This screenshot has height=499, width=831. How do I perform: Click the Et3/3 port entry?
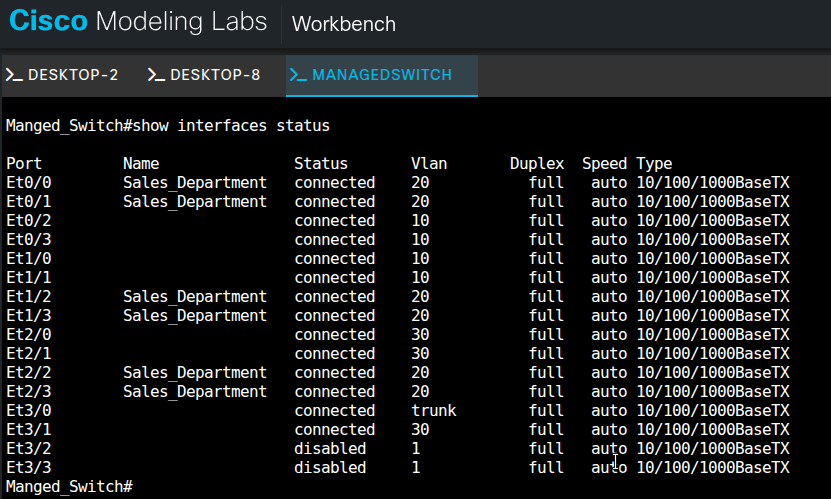tap(28, 468)
